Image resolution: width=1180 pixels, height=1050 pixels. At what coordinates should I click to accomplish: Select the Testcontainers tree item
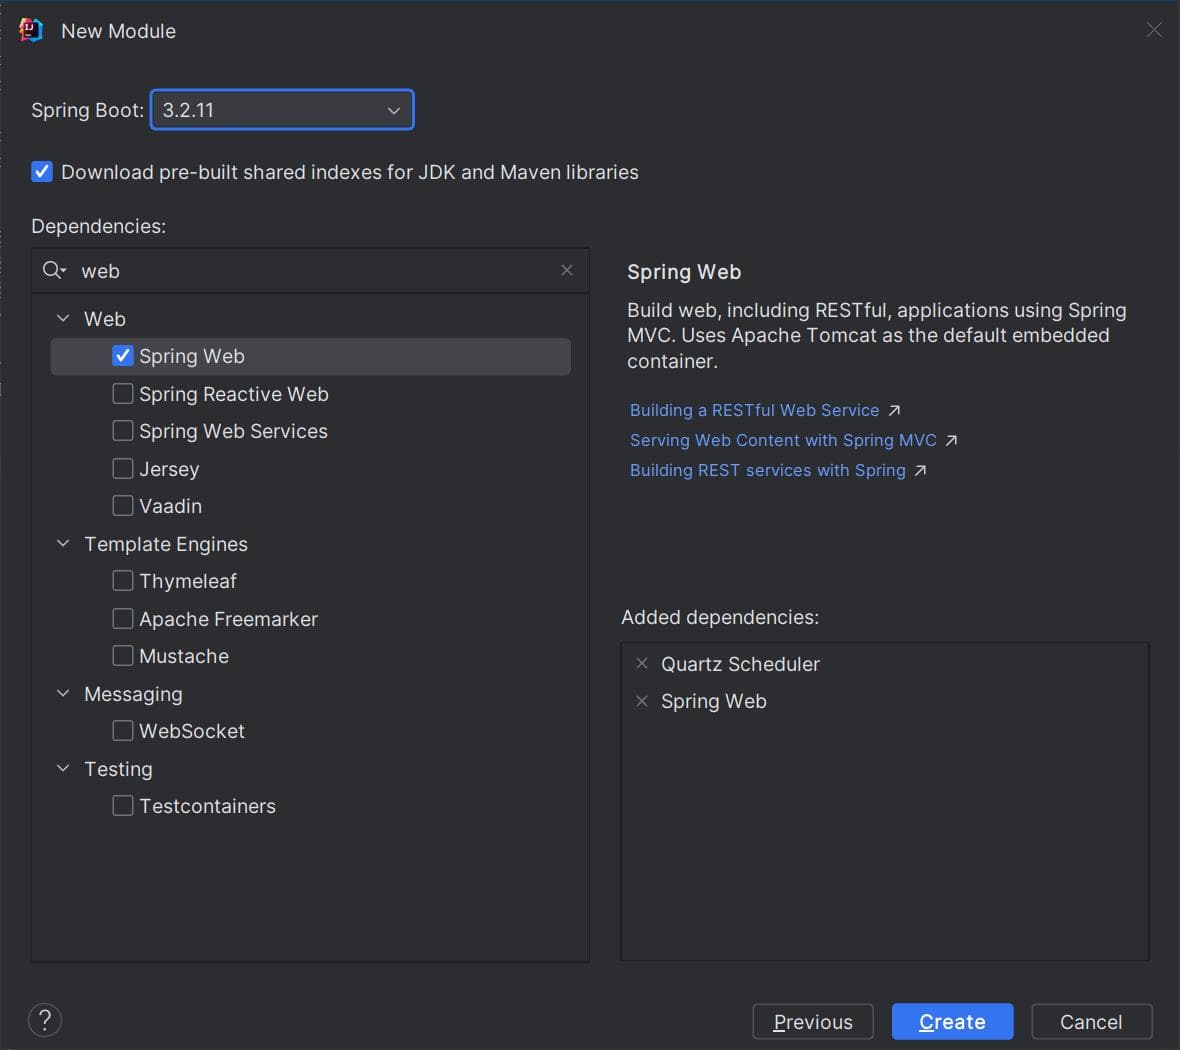[x=207, y=806]
